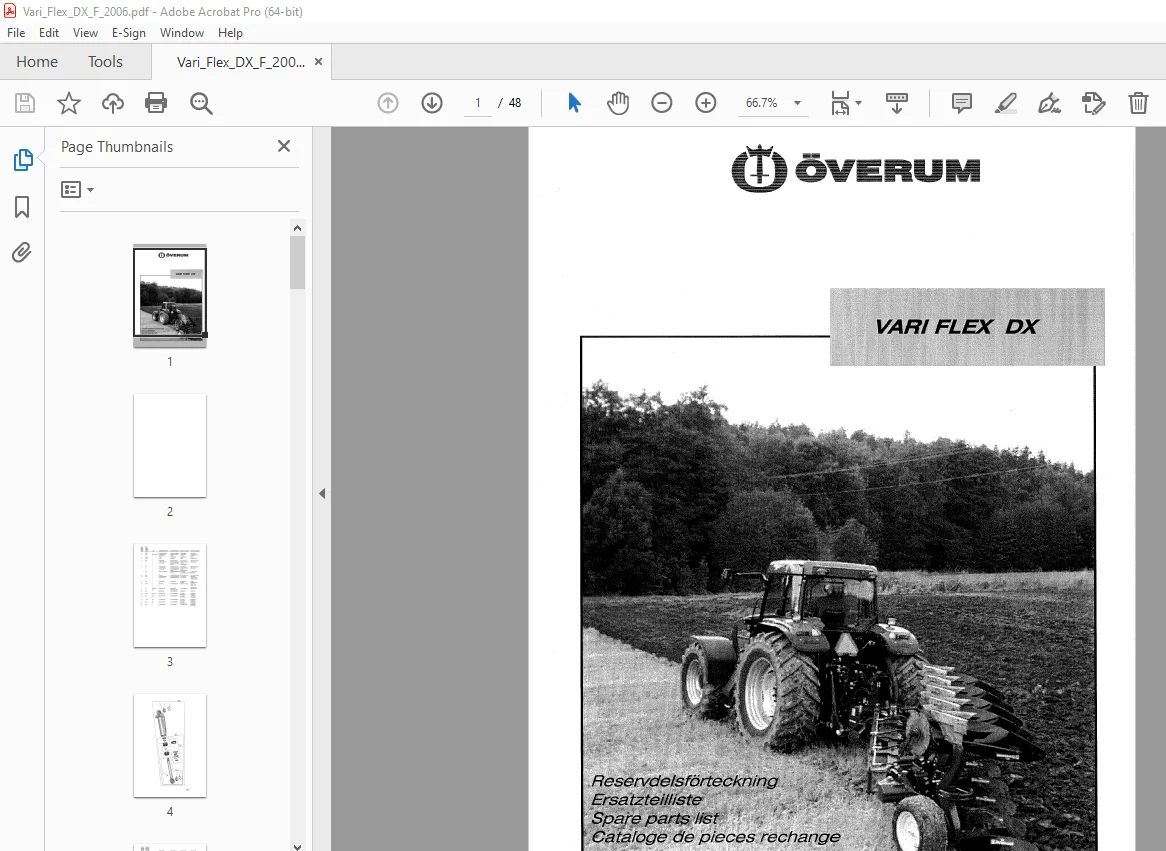Viewport: 1166px width, 851px height.
Task: Open the zoom level dropdown arrow
Action: tap(797, 103)
